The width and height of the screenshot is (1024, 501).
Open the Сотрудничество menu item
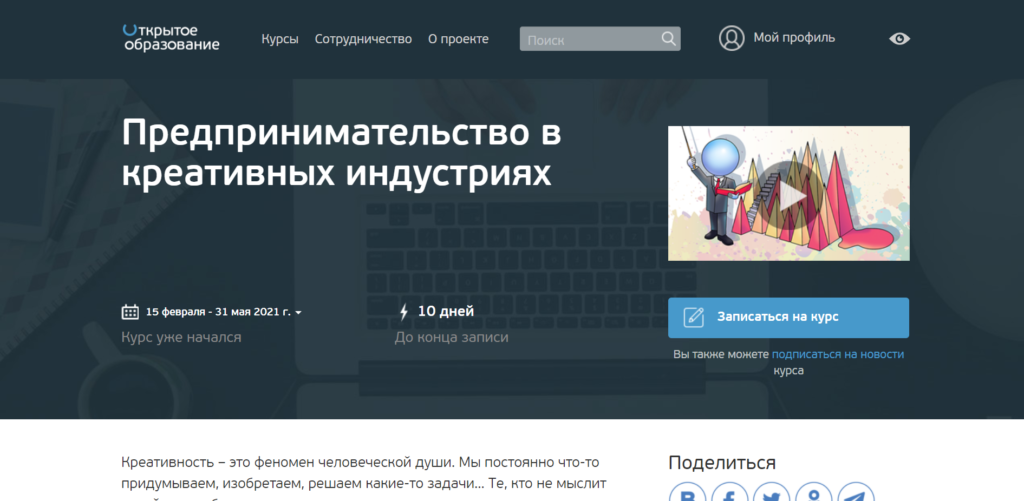(363, 39)
